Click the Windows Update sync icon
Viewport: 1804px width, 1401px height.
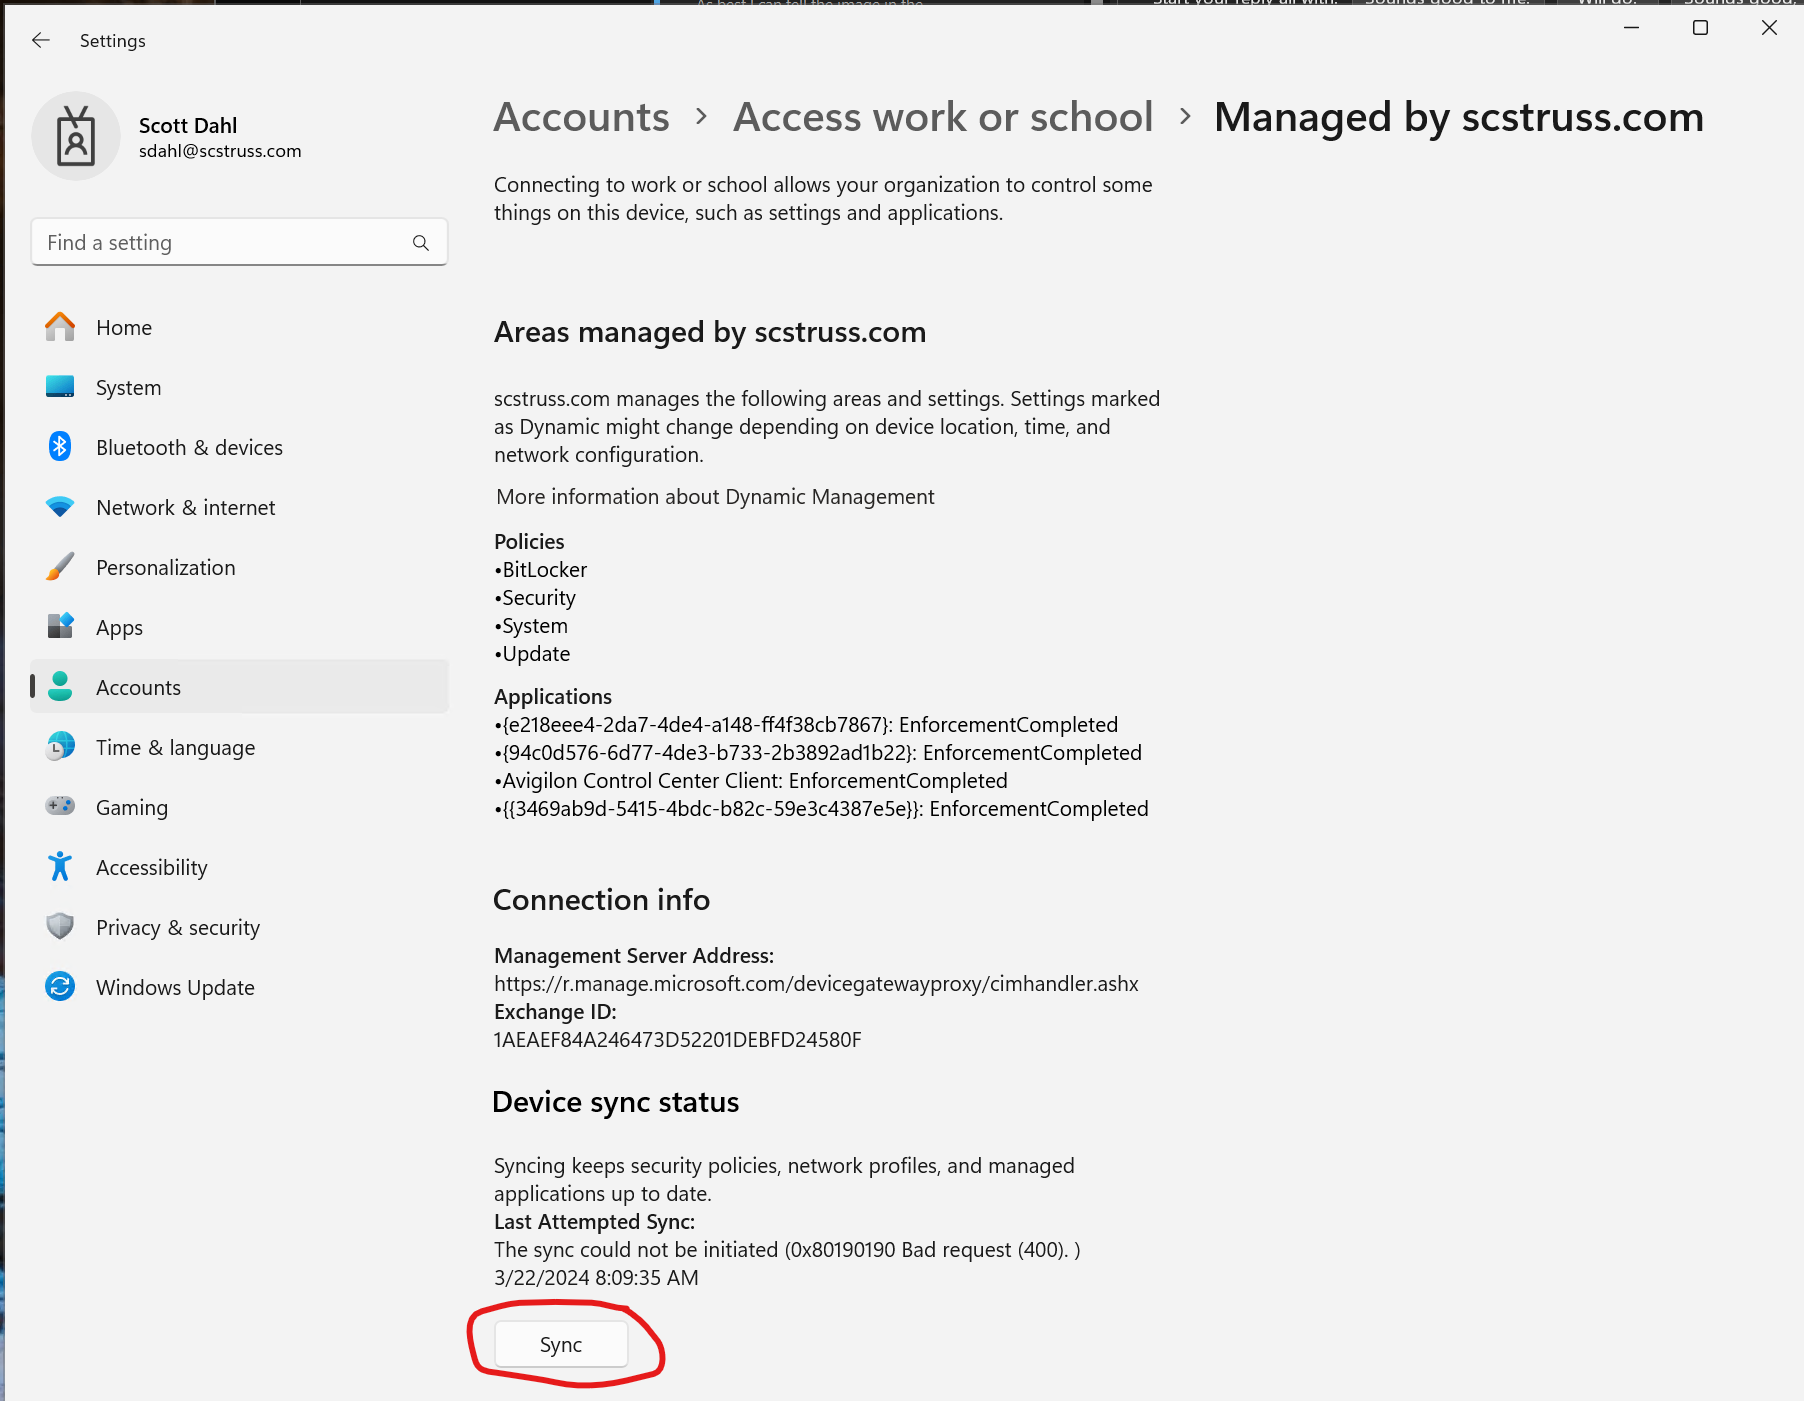pos(60,987)
